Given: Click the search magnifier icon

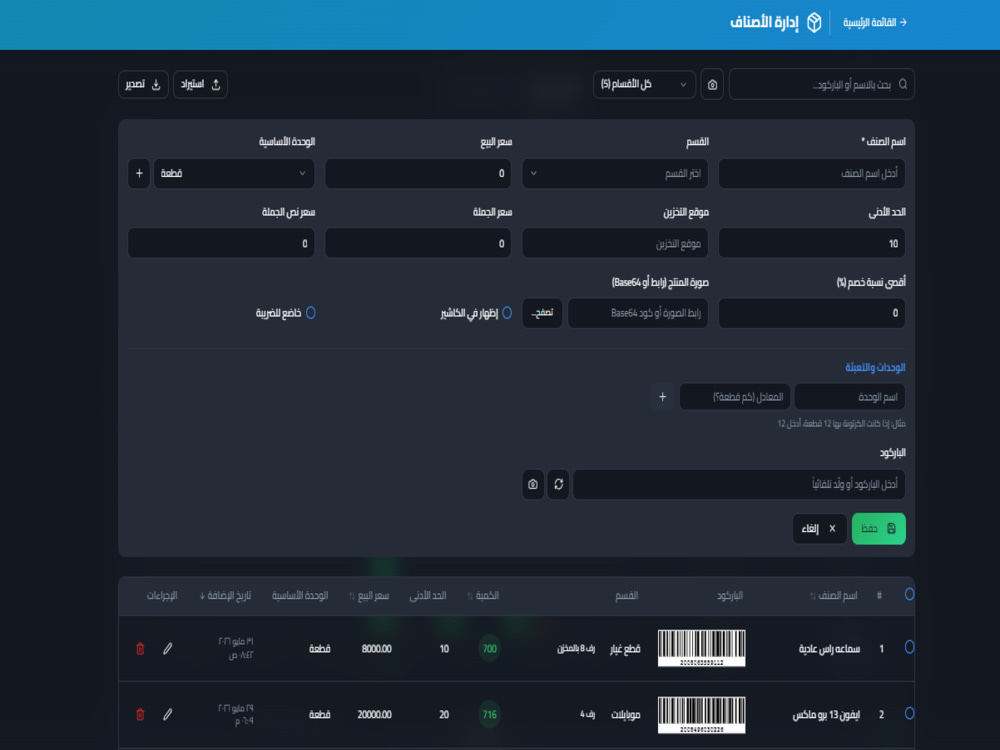Looking at the screenshot, I should pos(902,84).
